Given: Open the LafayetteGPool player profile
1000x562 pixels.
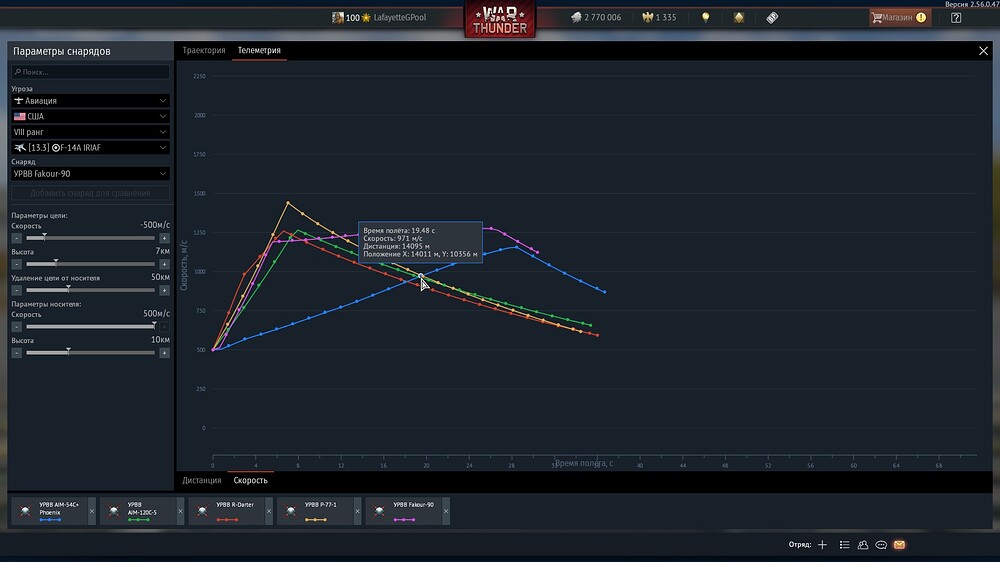Looking at the screenshot, I should 399,17.
